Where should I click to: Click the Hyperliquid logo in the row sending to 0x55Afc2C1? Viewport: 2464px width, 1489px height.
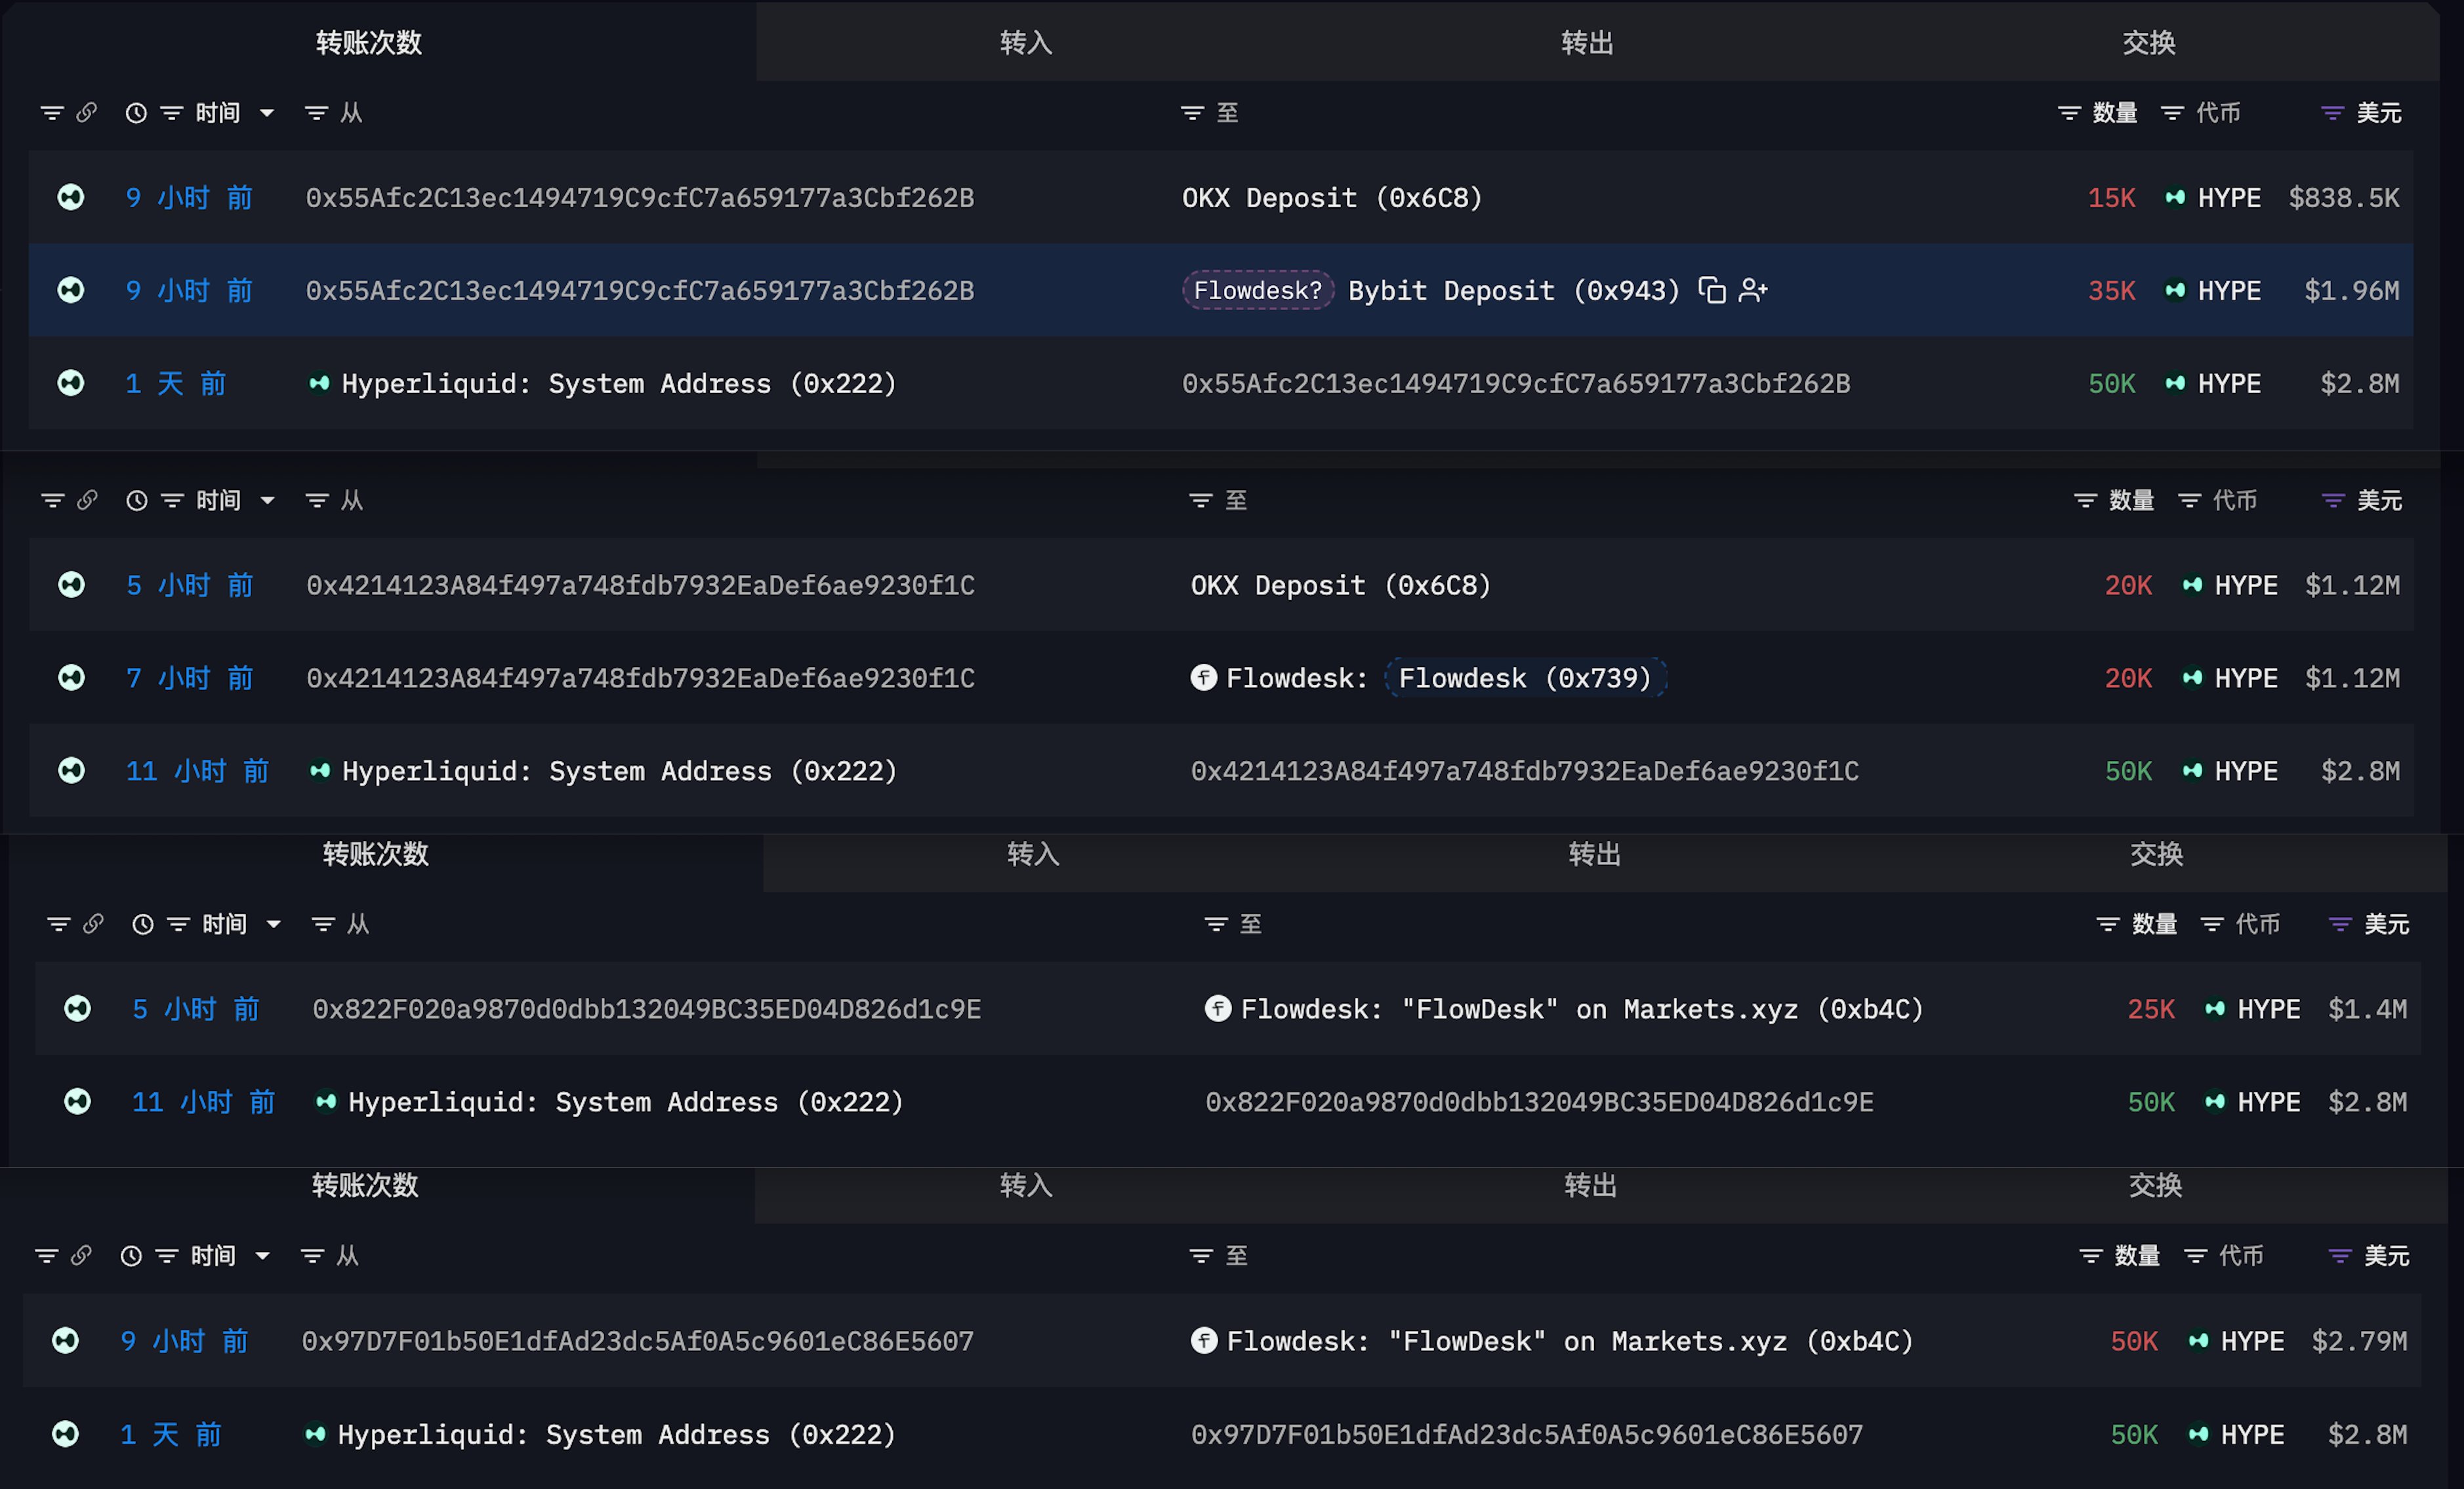[319, 383]
